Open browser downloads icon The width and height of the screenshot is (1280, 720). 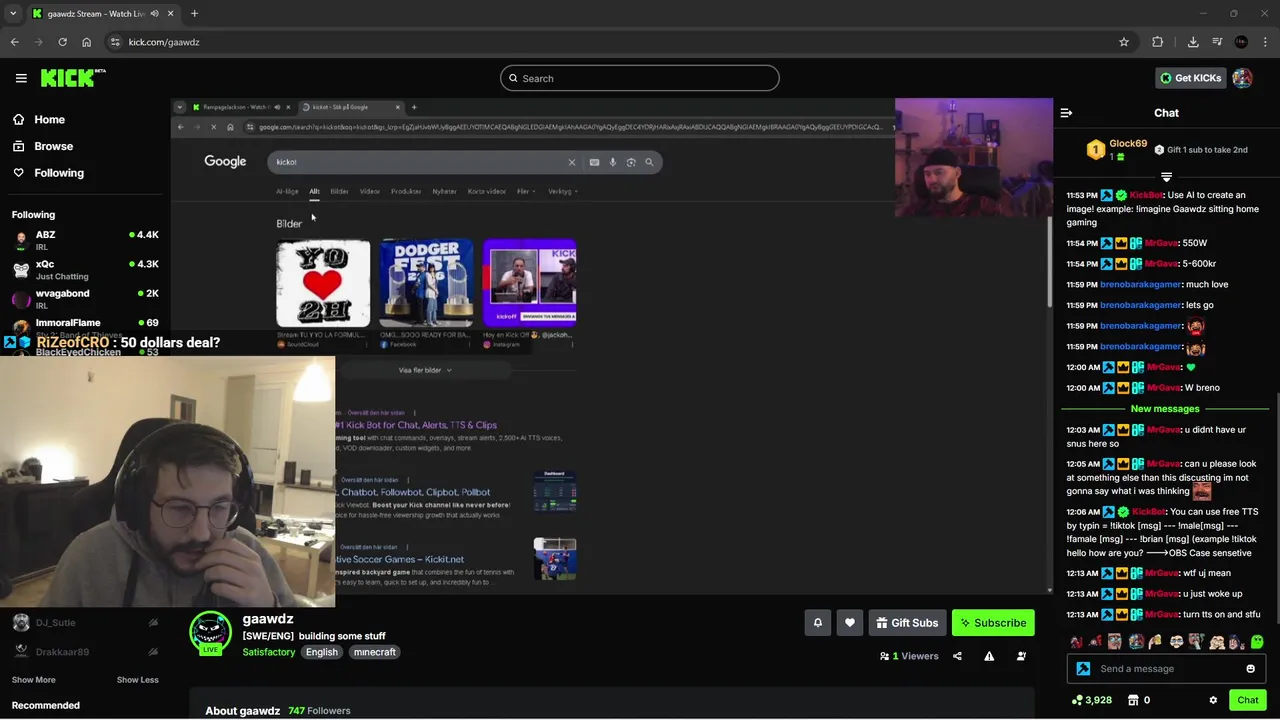pyautogui.click(x=1193, y=42)
